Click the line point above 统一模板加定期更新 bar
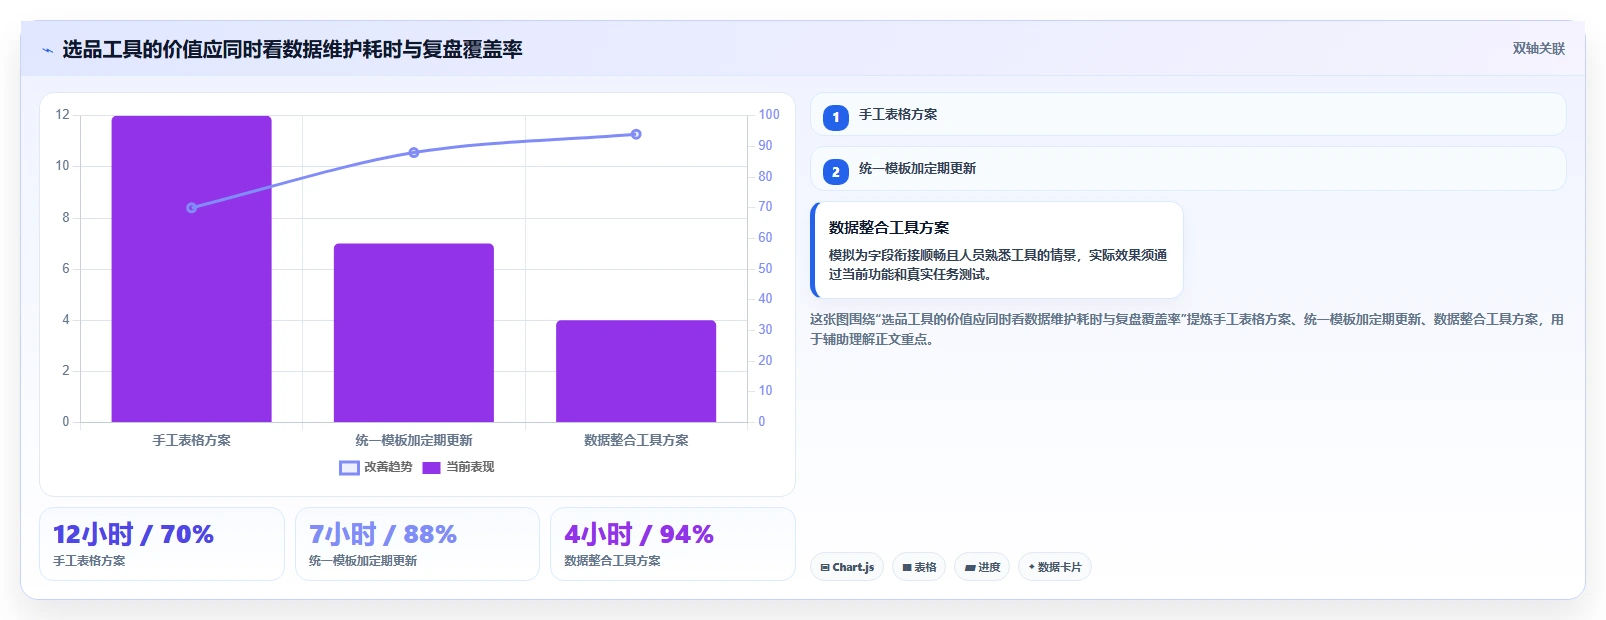Image resolution: width=1606 pixels, height=620 pixels. 414,153
